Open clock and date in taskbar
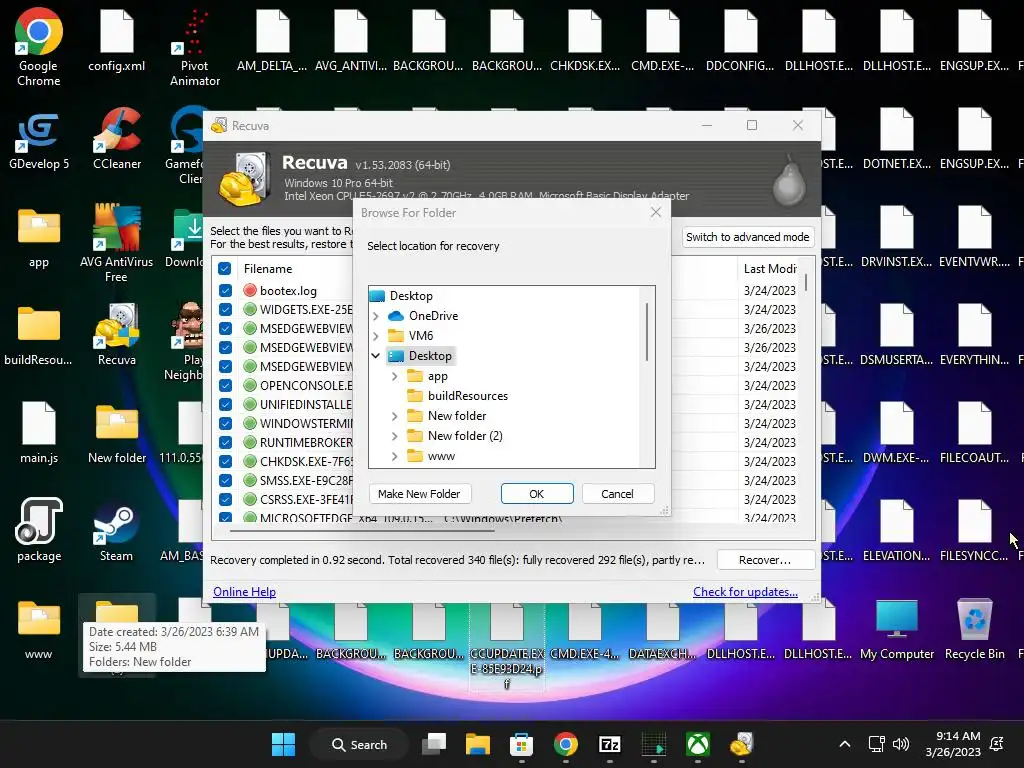1024x768 pixels. pos(953,744)
